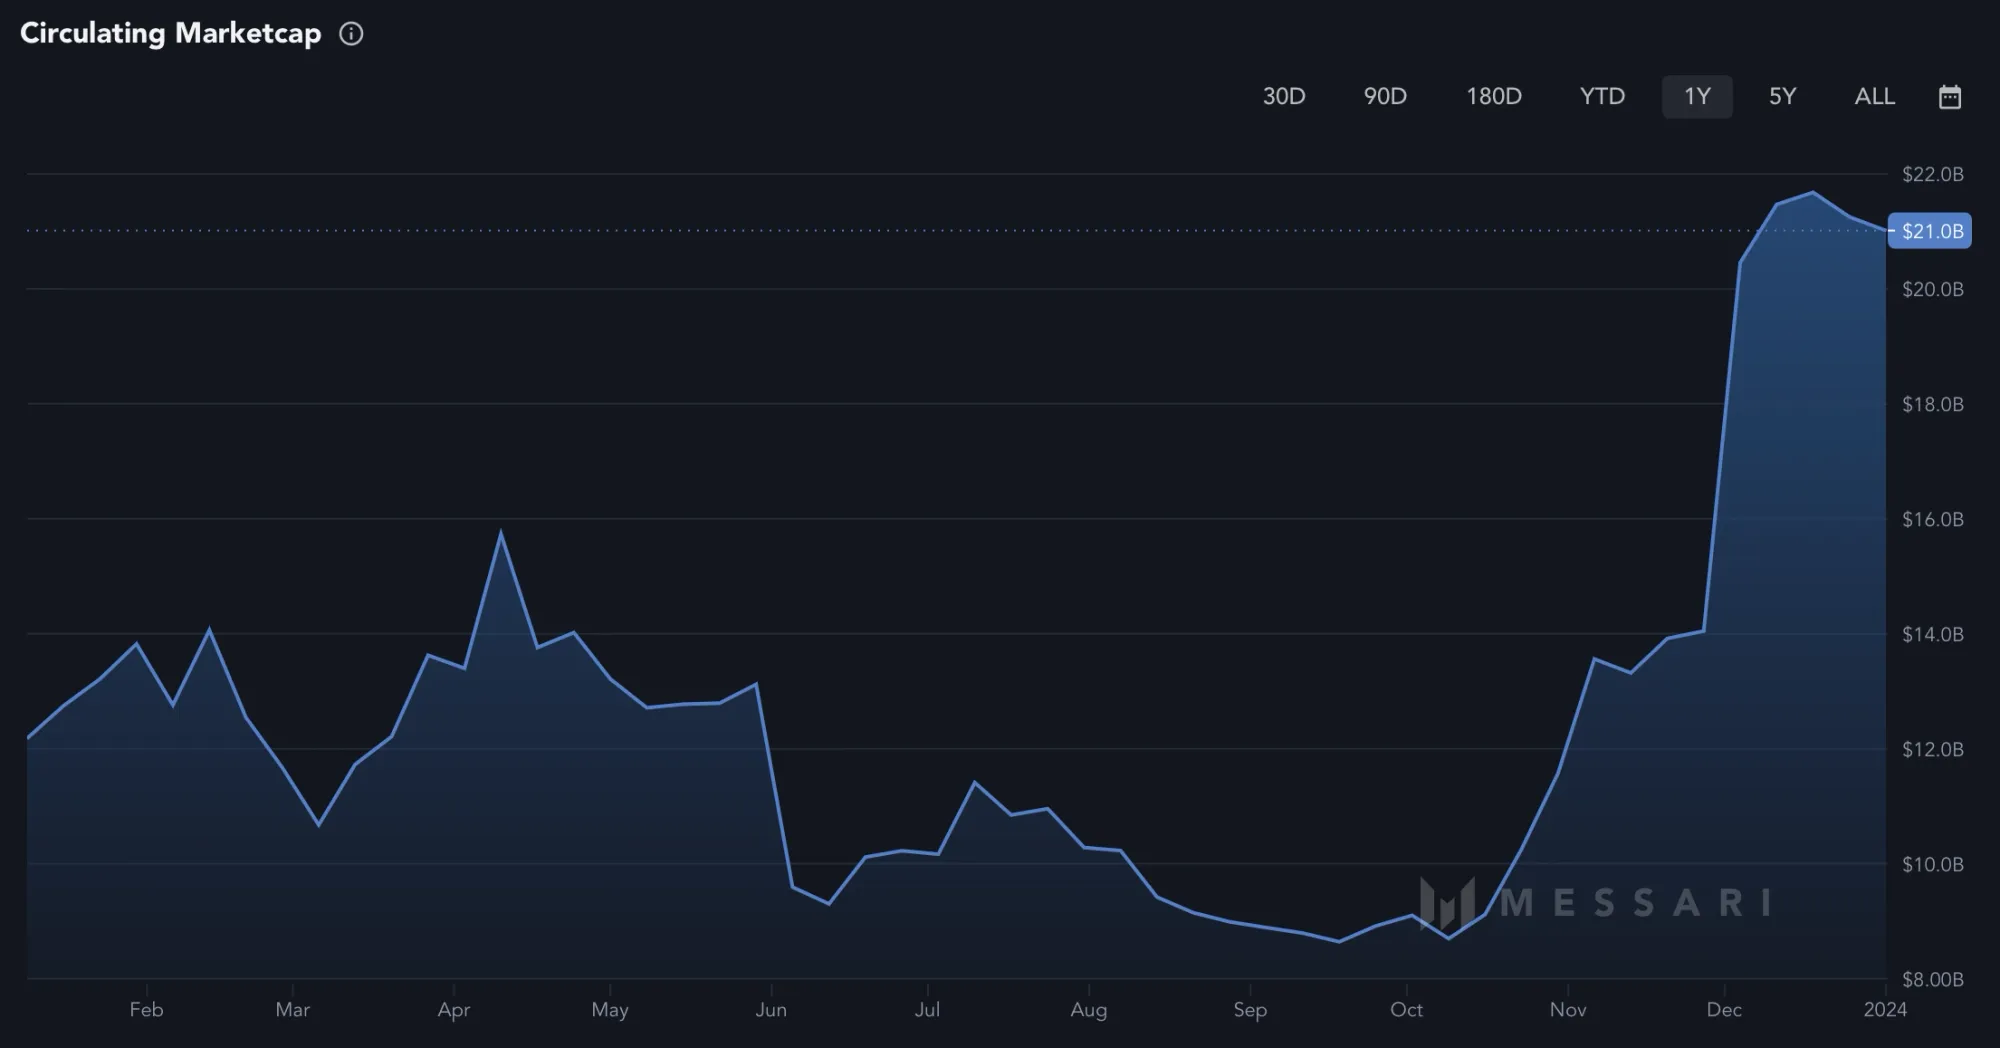The height and width of the screenshot is (1048, 2000).
Task: Click the Nov month label
Action: [x=1568, y=1010]
